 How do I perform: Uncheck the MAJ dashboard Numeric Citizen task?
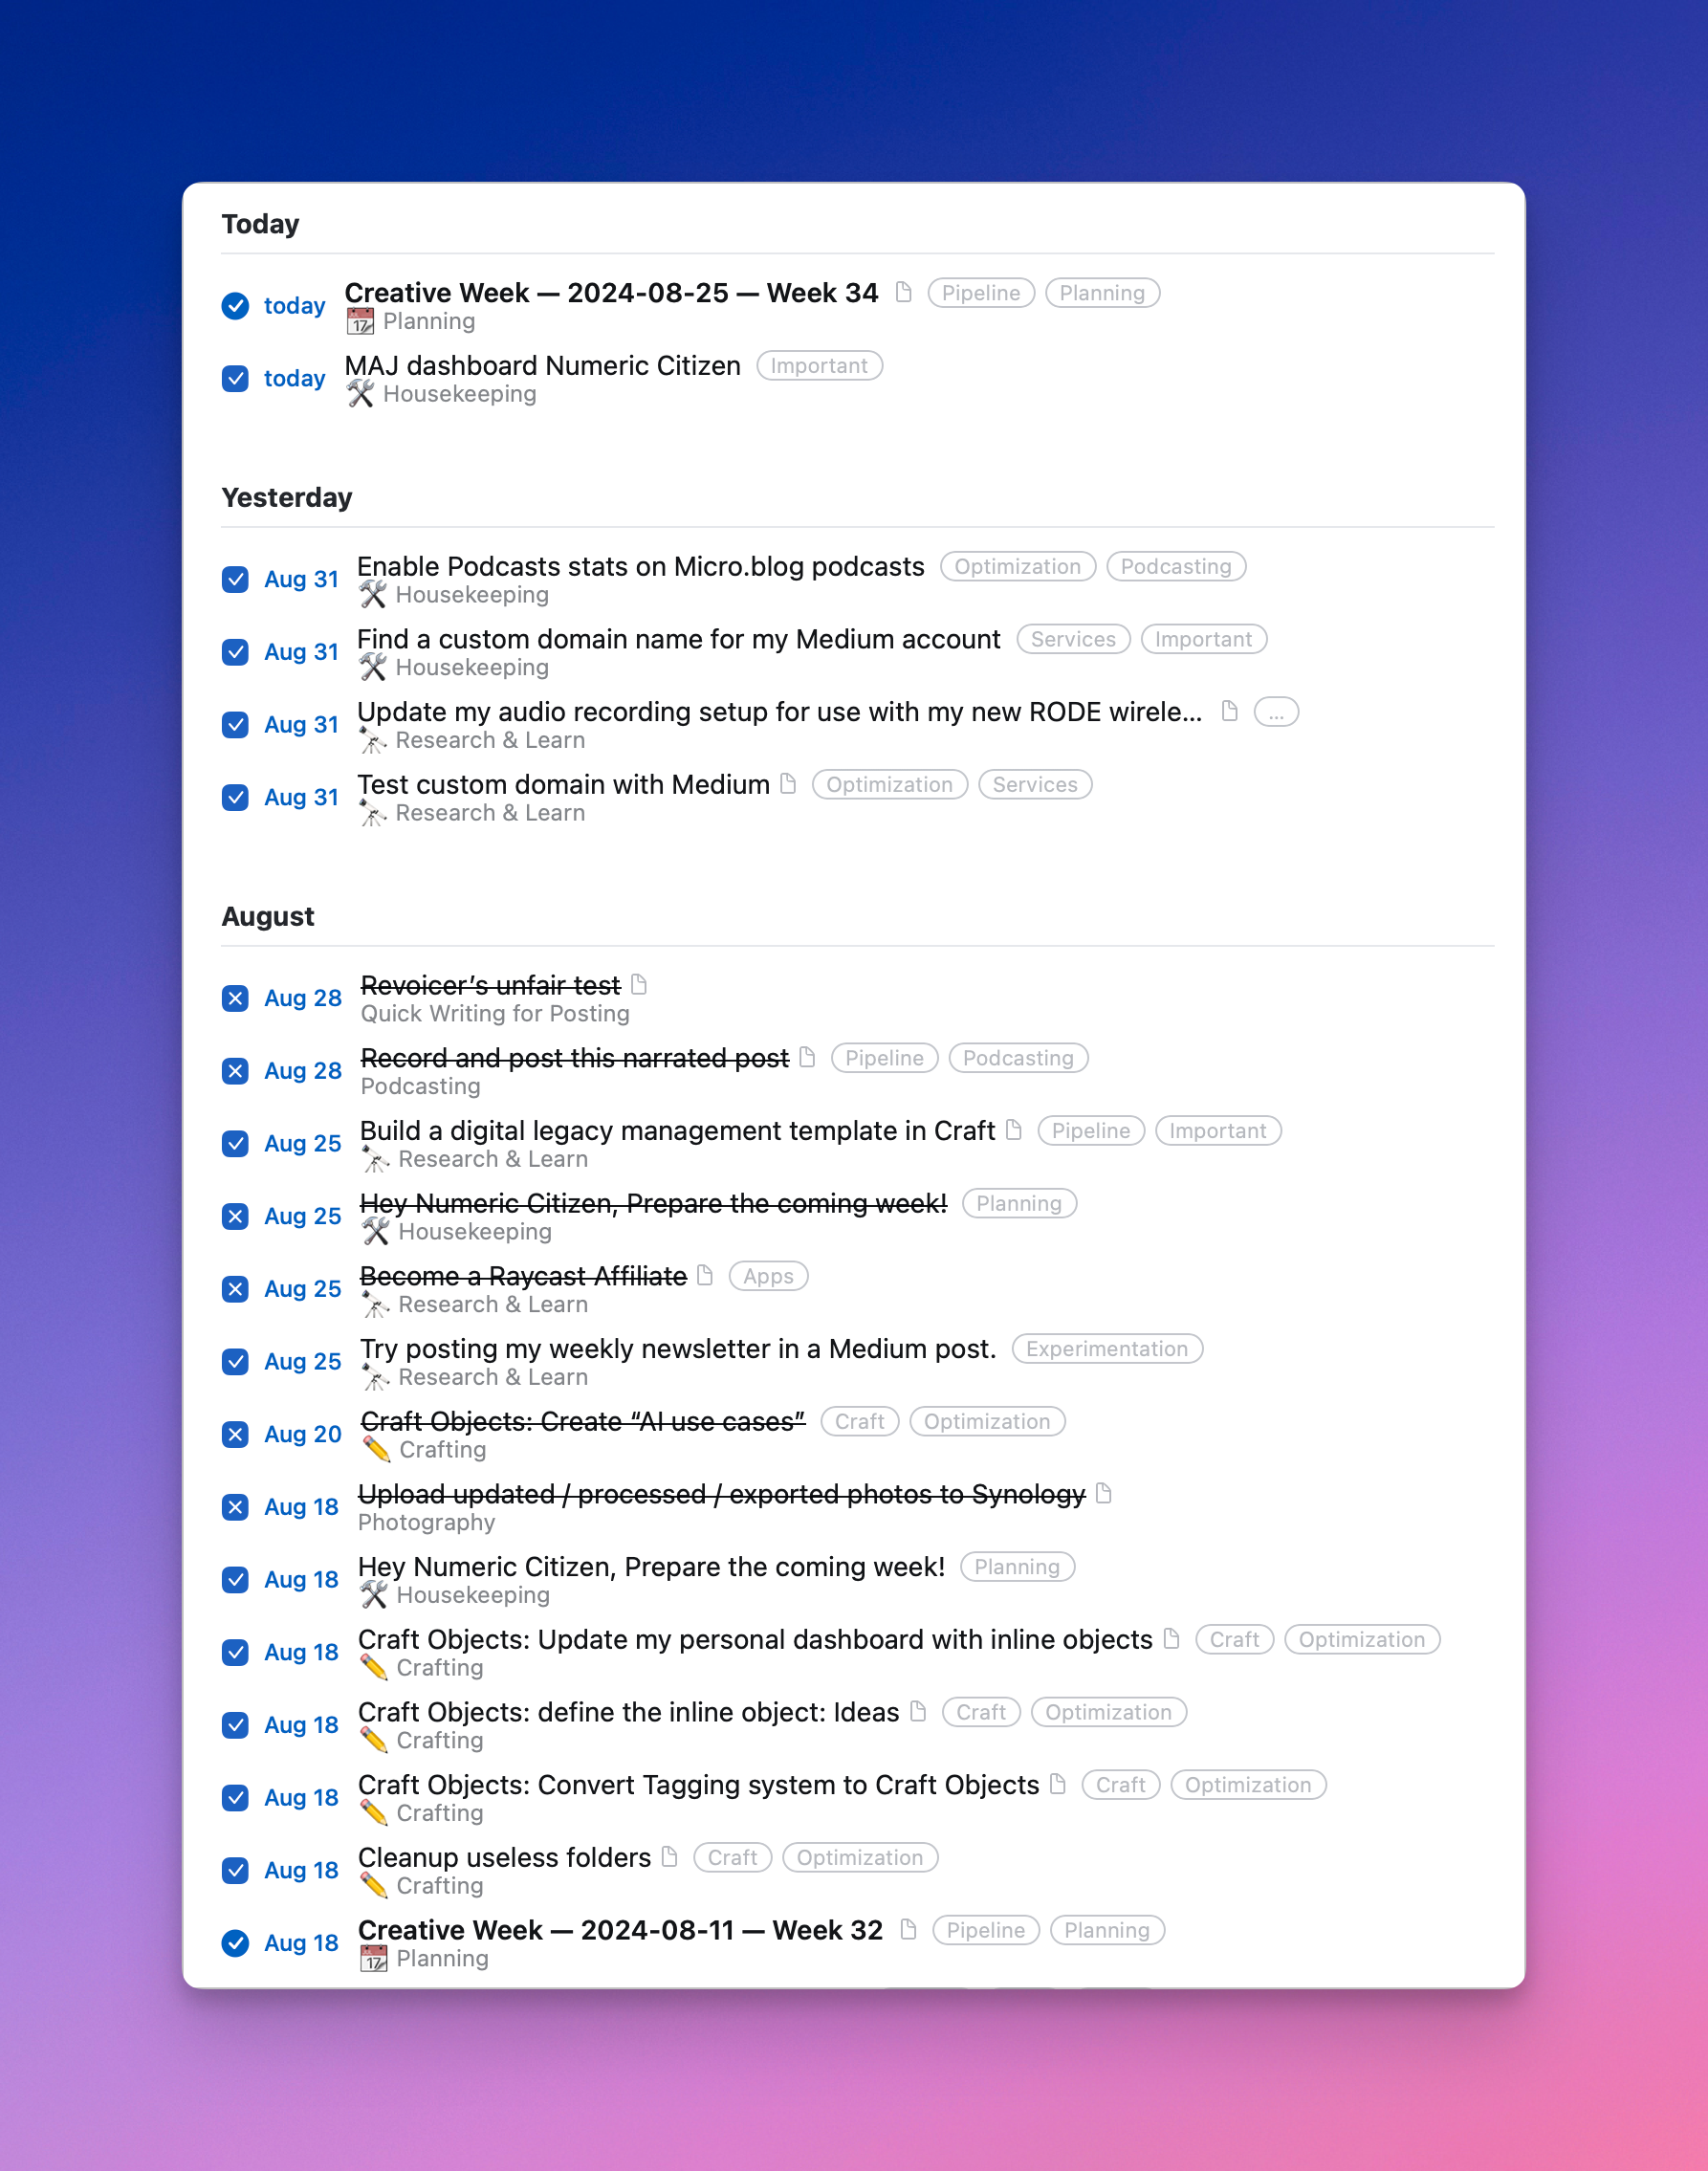236,379
